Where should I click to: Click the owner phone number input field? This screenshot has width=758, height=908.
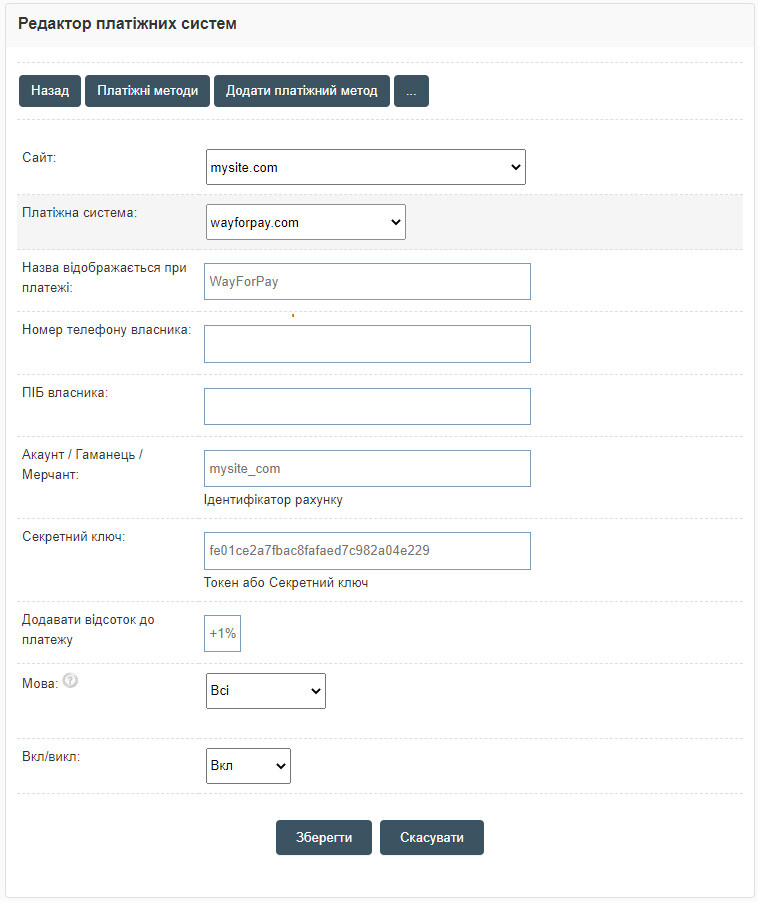[367, 344]
